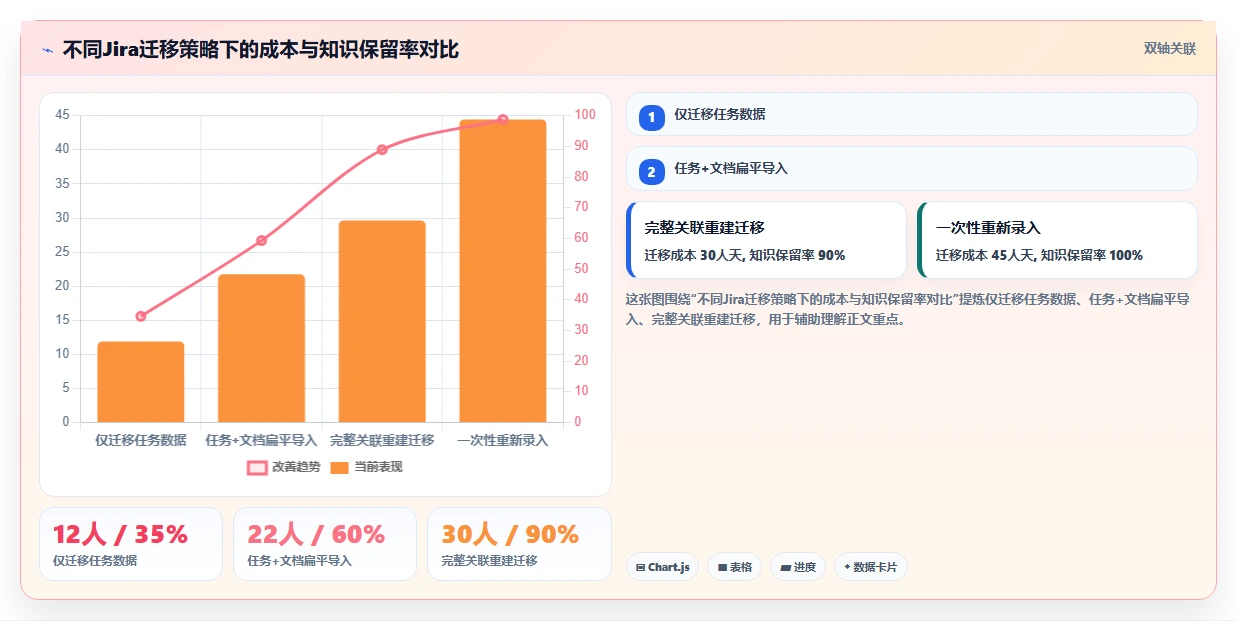Select the 一次性重新录入 detail card
The width and height of the screenshot is (1237, 621).
[x=1057, y=240]
